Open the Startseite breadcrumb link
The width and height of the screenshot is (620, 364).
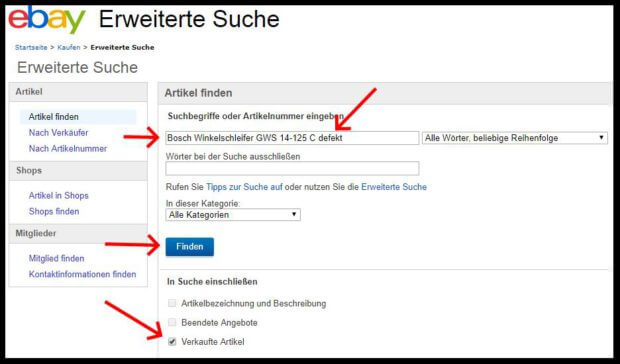click(31, 47)
